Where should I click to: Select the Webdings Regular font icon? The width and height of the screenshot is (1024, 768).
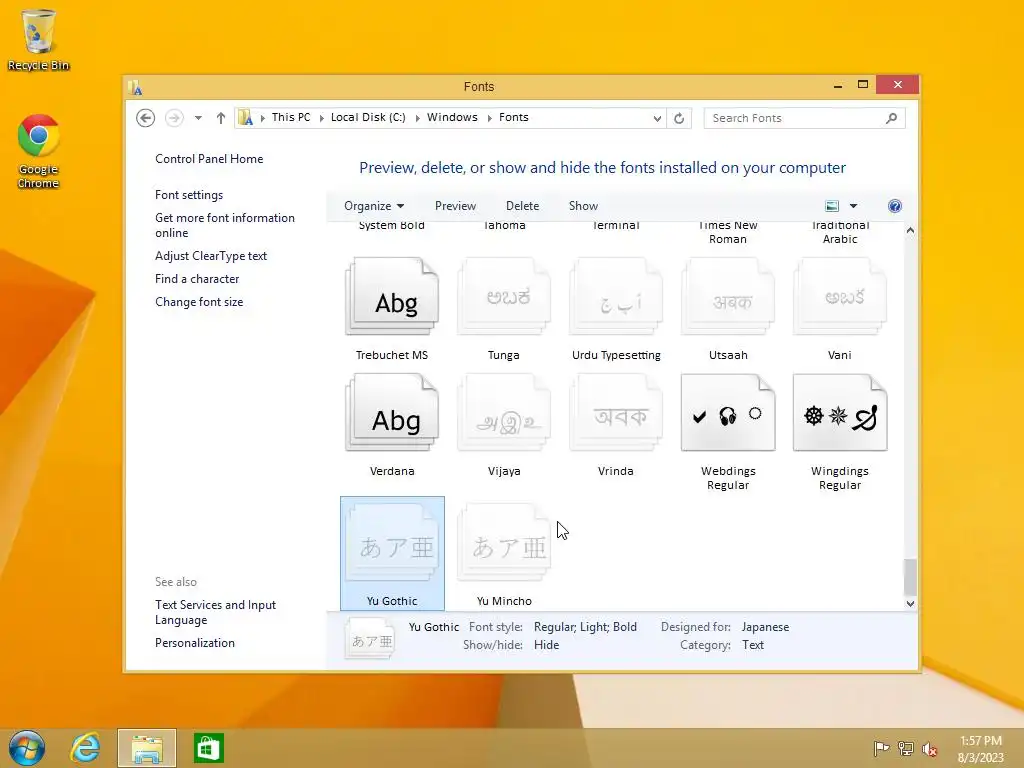[x=728, y=412]
